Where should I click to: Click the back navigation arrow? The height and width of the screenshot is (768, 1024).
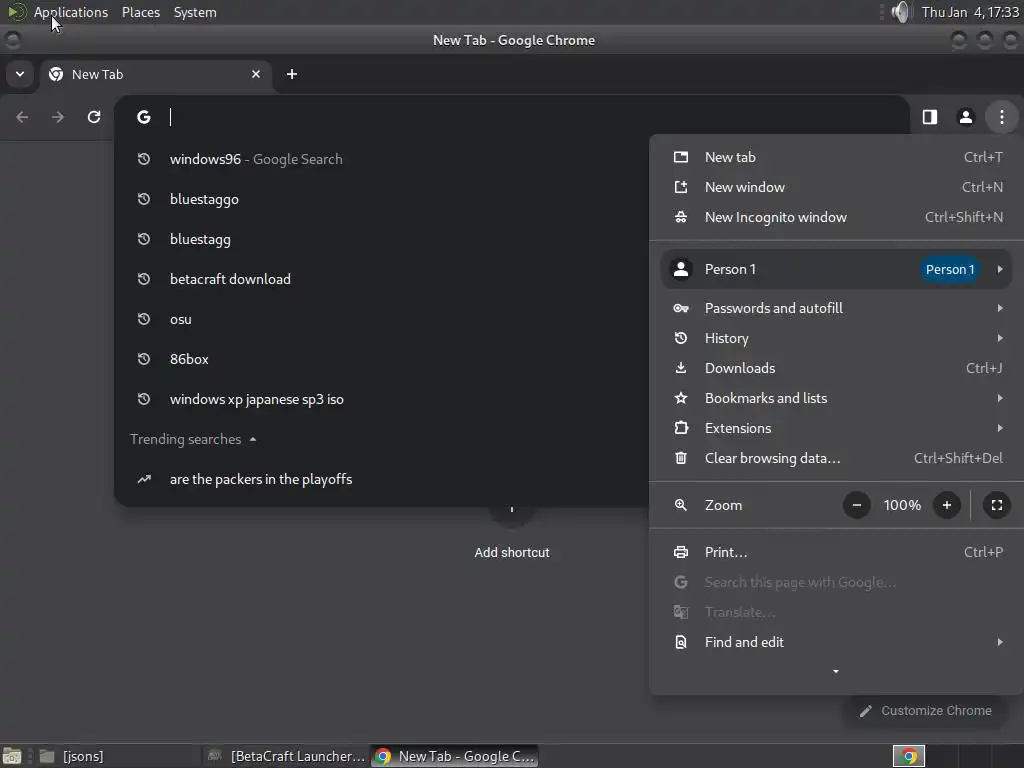coord(22,117)
